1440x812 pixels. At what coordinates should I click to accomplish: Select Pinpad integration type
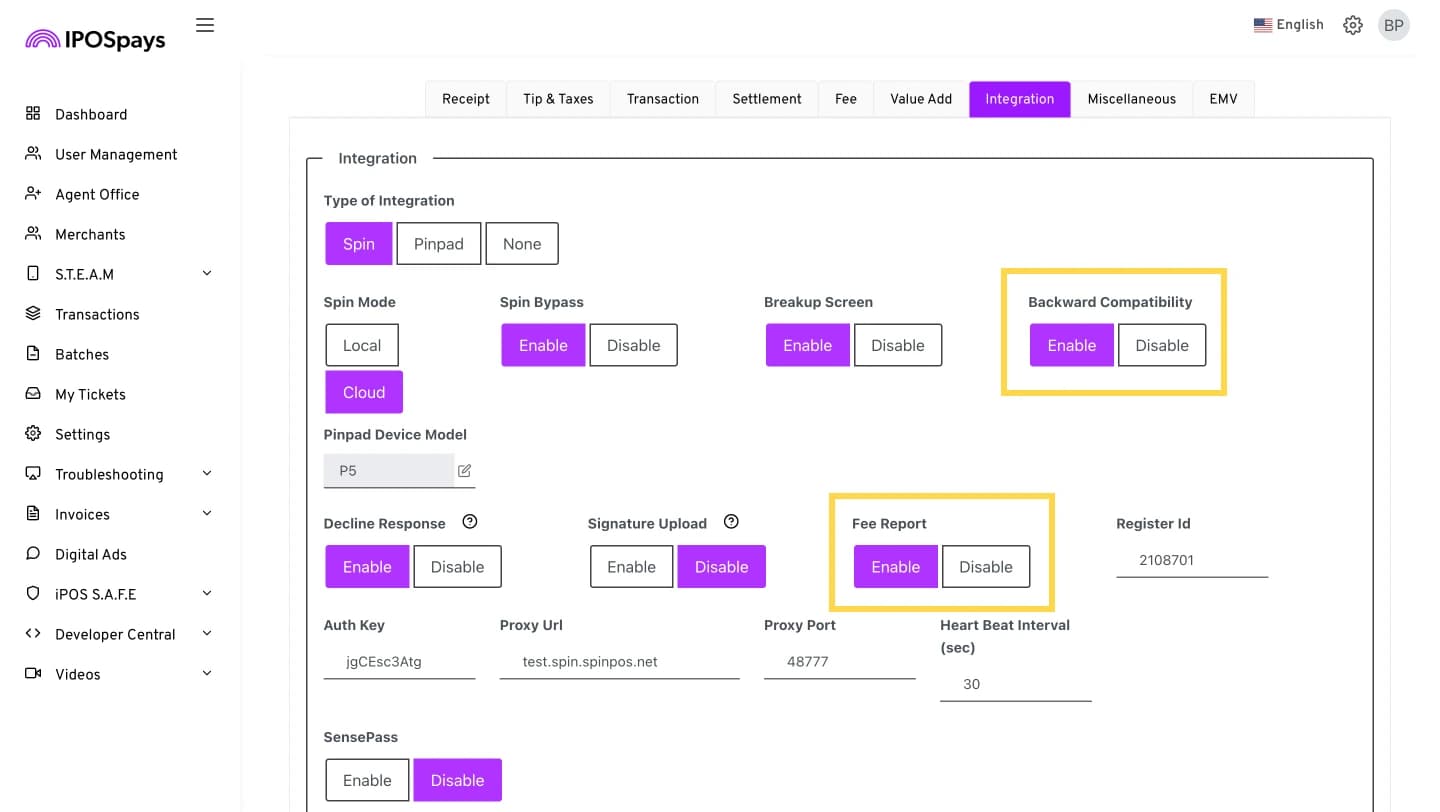[x=439, y=244]
